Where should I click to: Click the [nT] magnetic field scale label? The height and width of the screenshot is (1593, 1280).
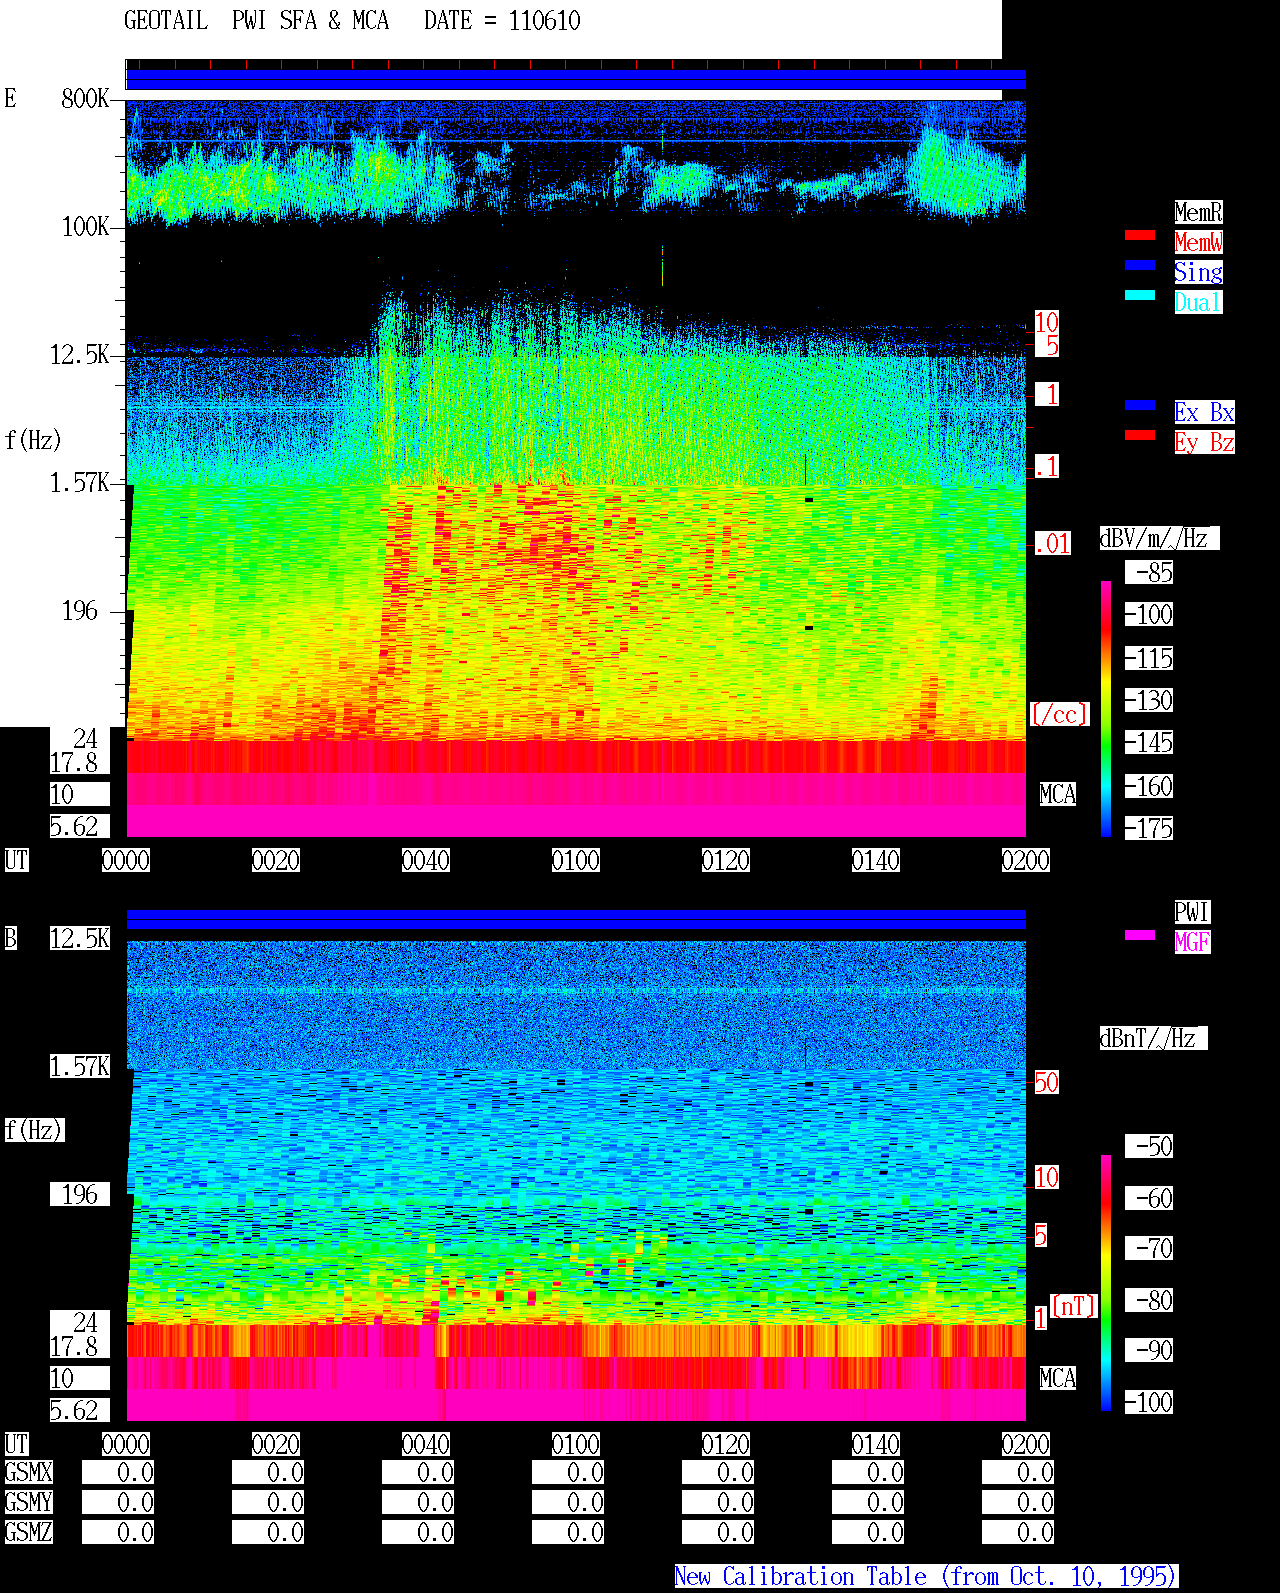pyautogui.click(x=1074, y=1306)
